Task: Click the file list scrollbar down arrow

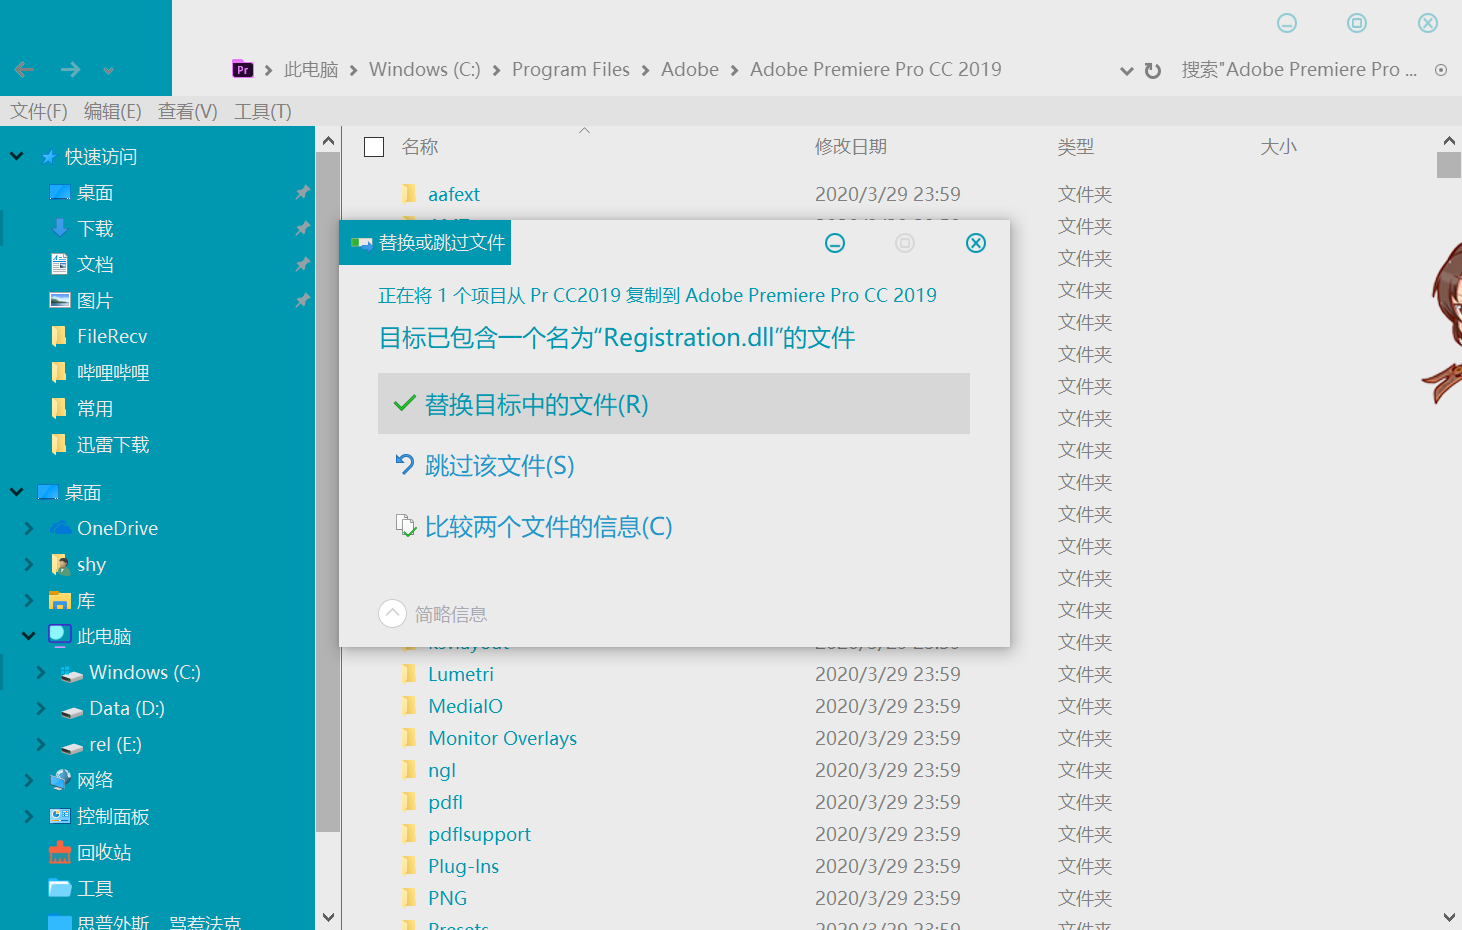Action: (x=1449, y=917)
